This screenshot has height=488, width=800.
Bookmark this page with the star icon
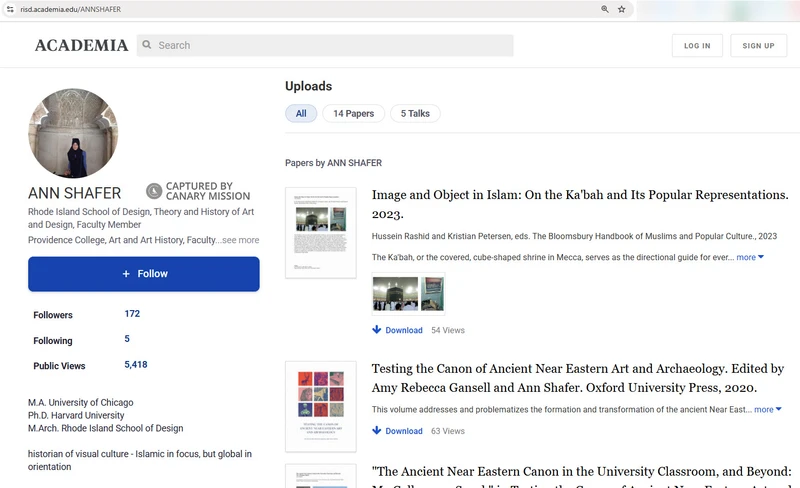[621, 9]
